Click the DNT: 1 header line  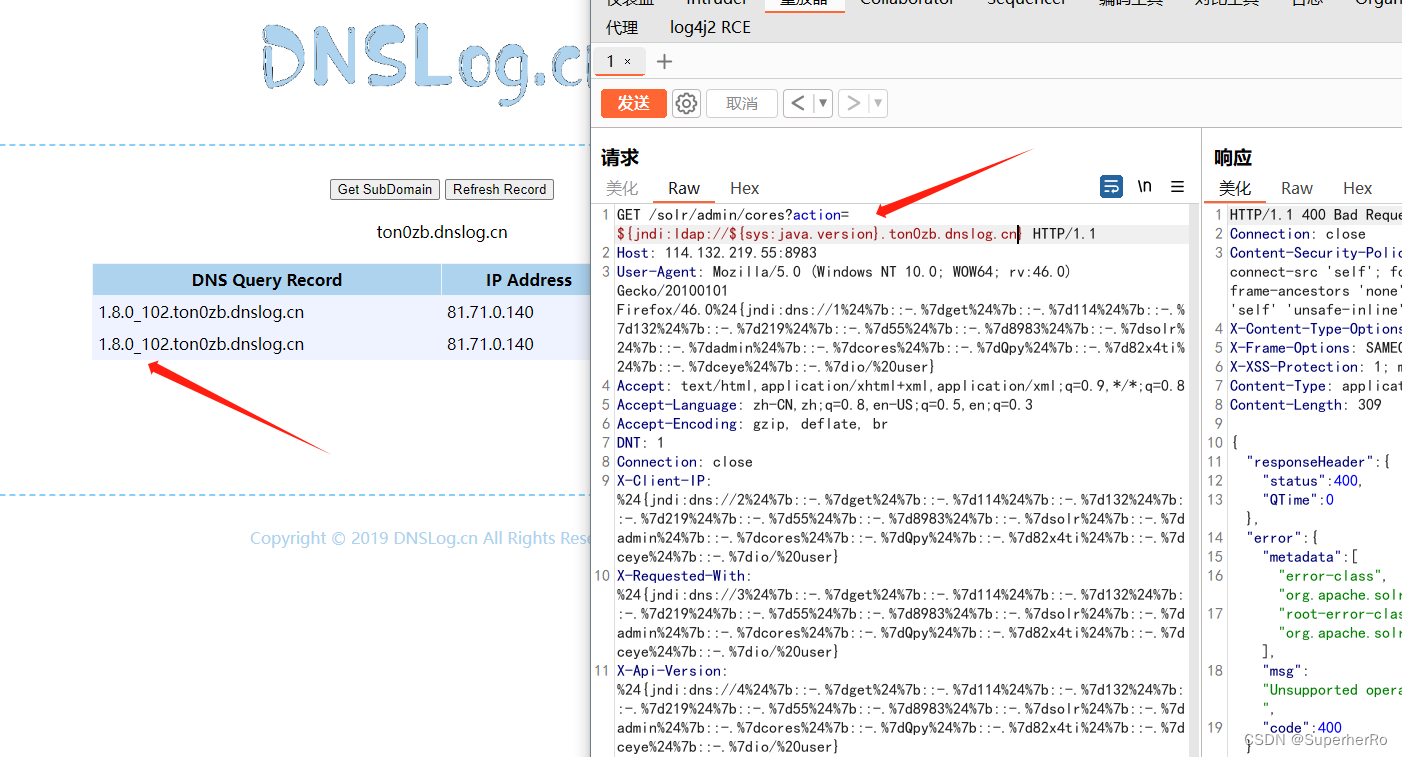640,443
